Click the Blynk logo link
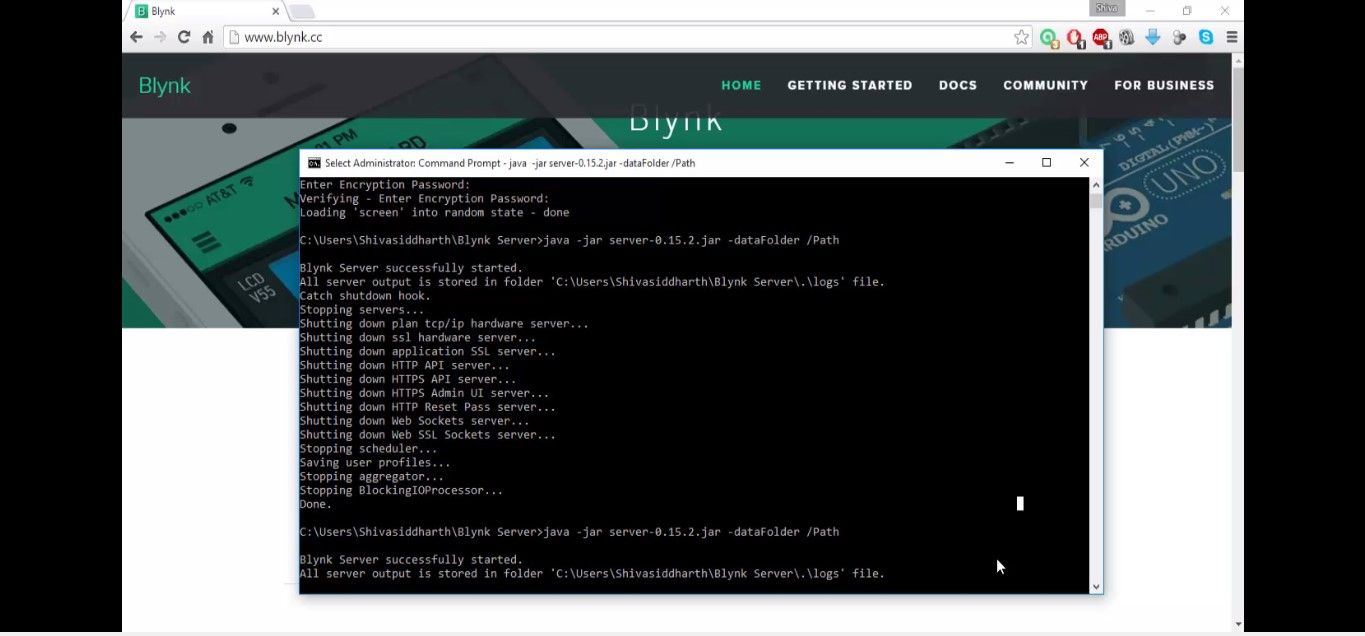This screenshot has height=636, width=1365. pyautogui.click(x=164, y=85)
